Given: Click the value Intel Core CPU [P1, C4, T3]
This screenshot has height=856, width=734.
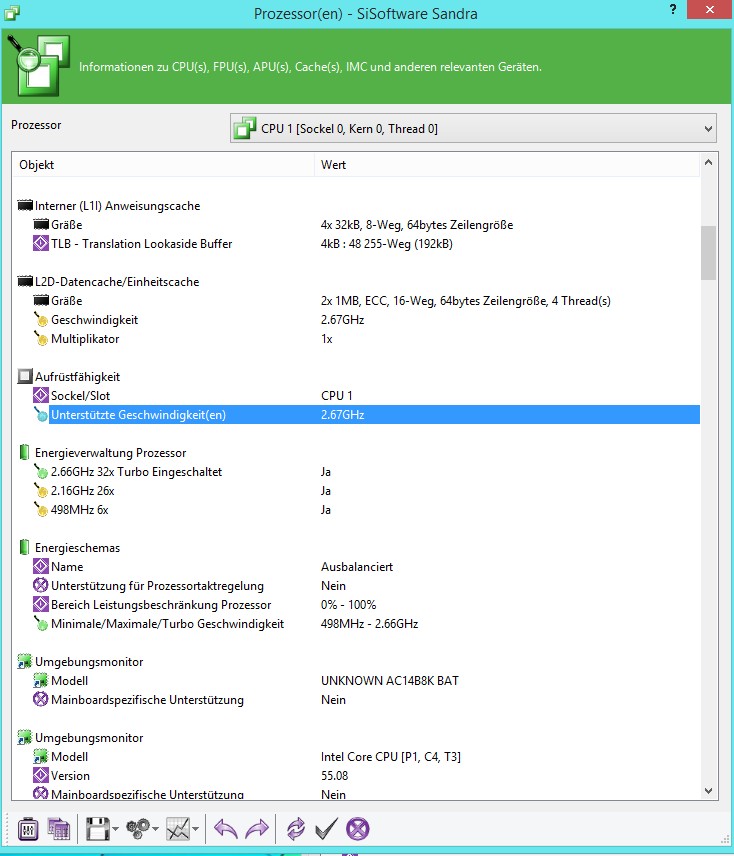Looking at the screenshot, I should (x=391, y=757).
